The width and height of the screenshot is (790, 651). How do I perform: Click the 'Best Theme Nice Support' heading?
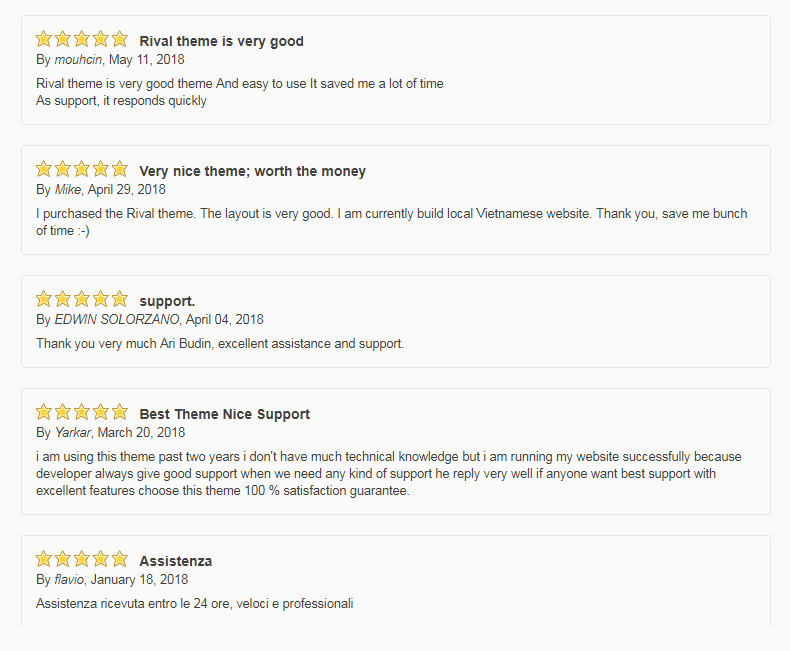224,414
